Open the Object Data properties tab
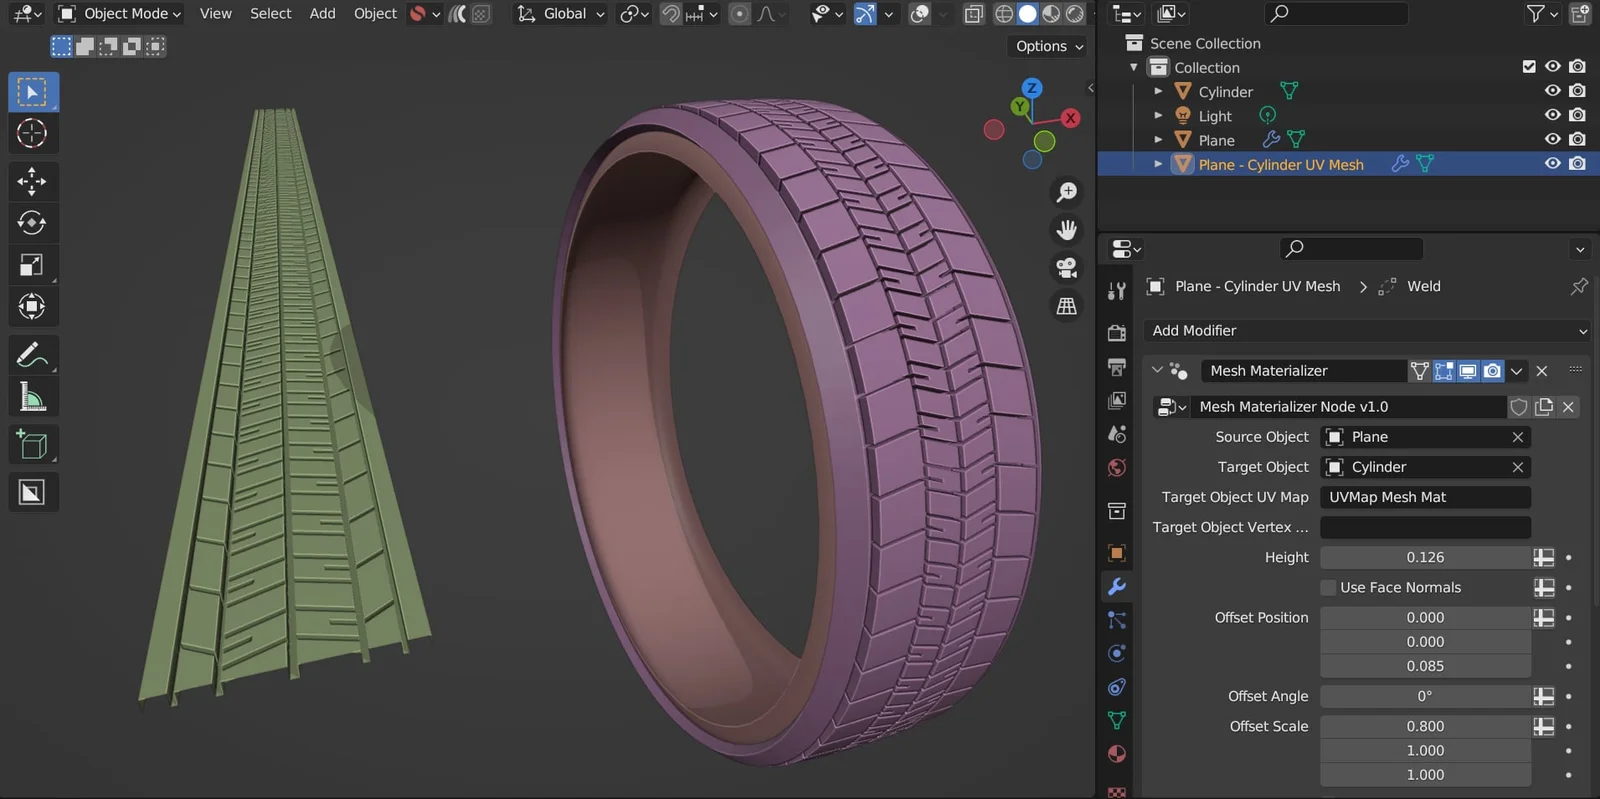Image resolution: width=1600 pixels, height=799 pixels. click(1117, 720)
